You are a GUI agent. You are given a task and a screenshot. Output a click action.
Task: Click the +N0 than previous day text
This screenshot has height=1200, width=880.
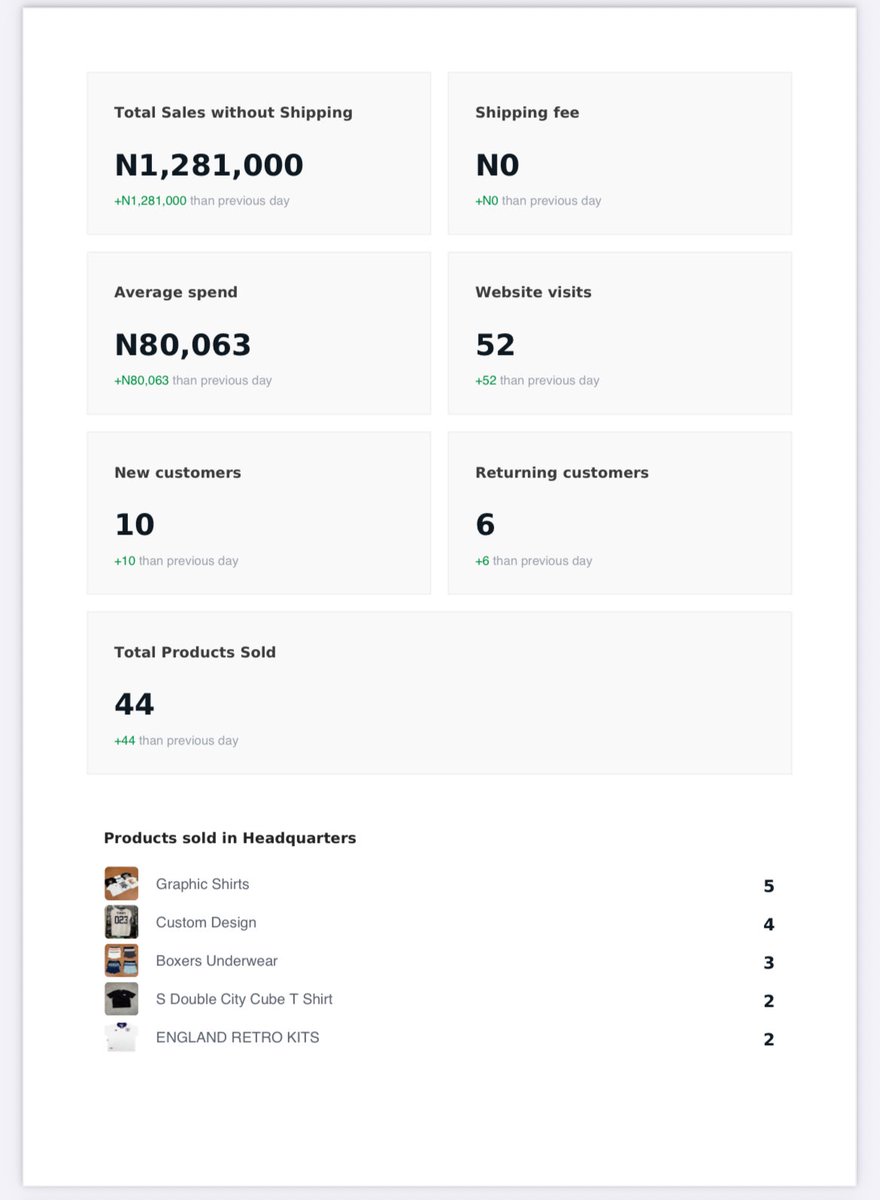538,200
